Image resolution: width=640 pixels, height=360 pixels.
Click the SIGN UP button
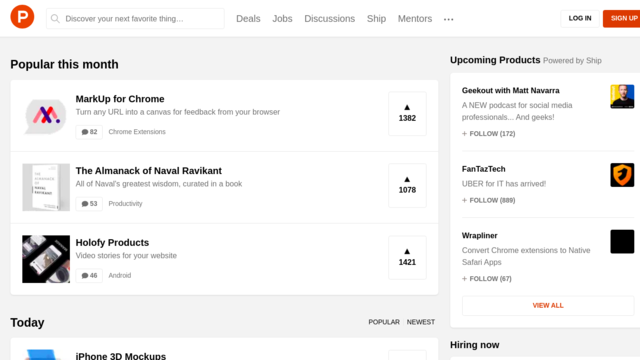point(622,18)
